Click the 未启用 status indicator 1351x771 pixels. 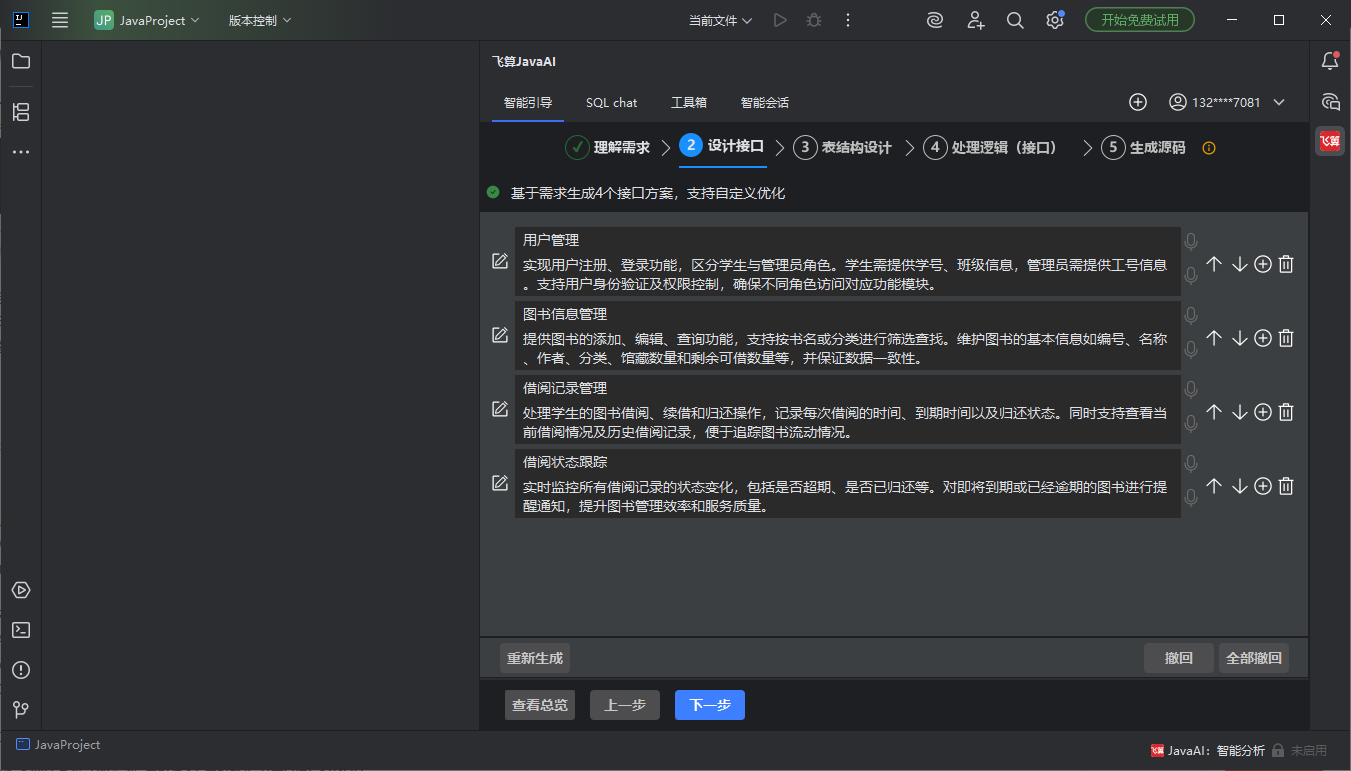pos(1299,750)
